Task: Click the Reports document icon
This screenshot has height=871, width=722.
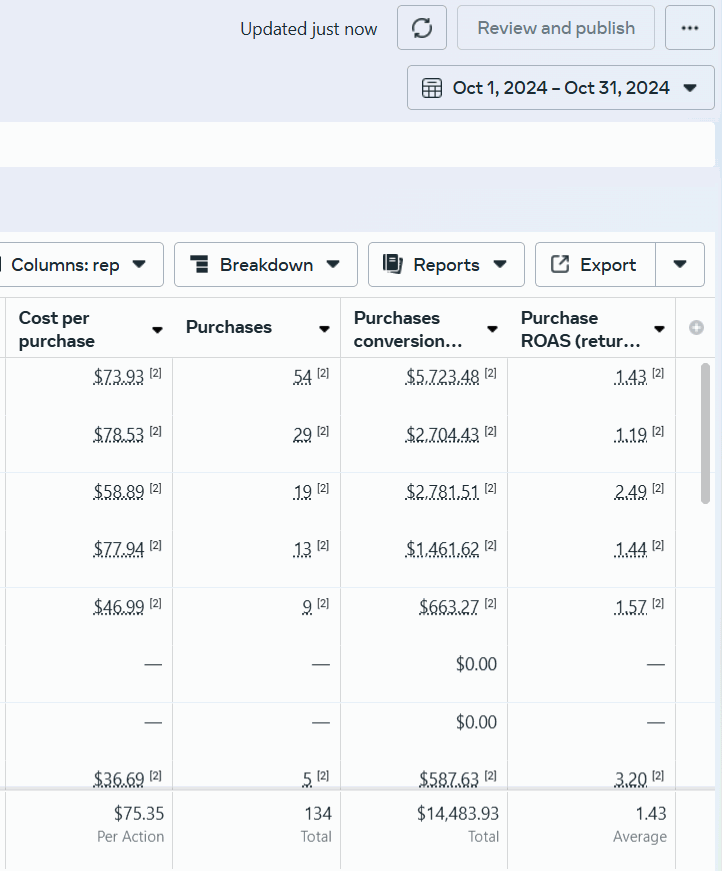Action: click(393, 264)
